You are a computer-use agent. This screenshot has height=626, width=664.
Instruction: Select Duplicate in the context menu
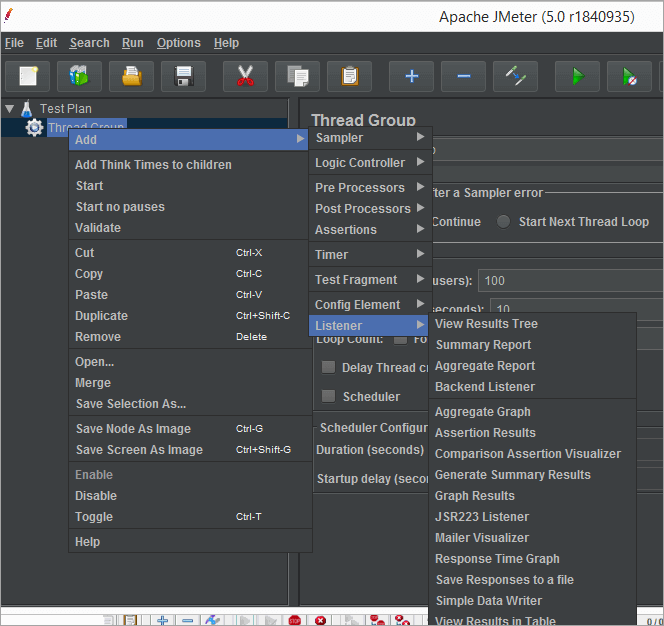[188, 316]
